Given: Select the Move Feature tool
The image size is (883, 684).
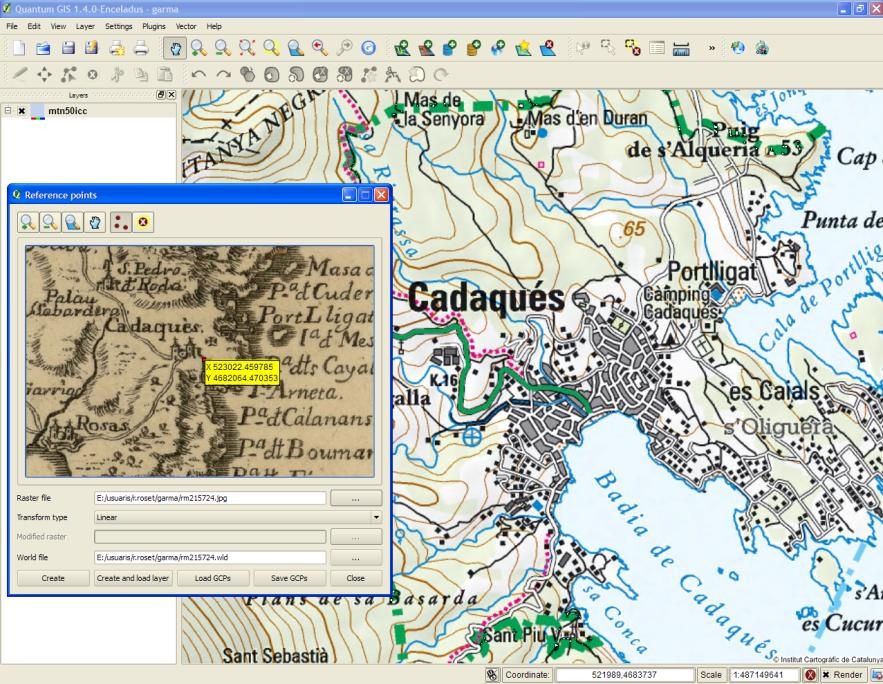Looking at the screenshot, I should click(44, 74).
